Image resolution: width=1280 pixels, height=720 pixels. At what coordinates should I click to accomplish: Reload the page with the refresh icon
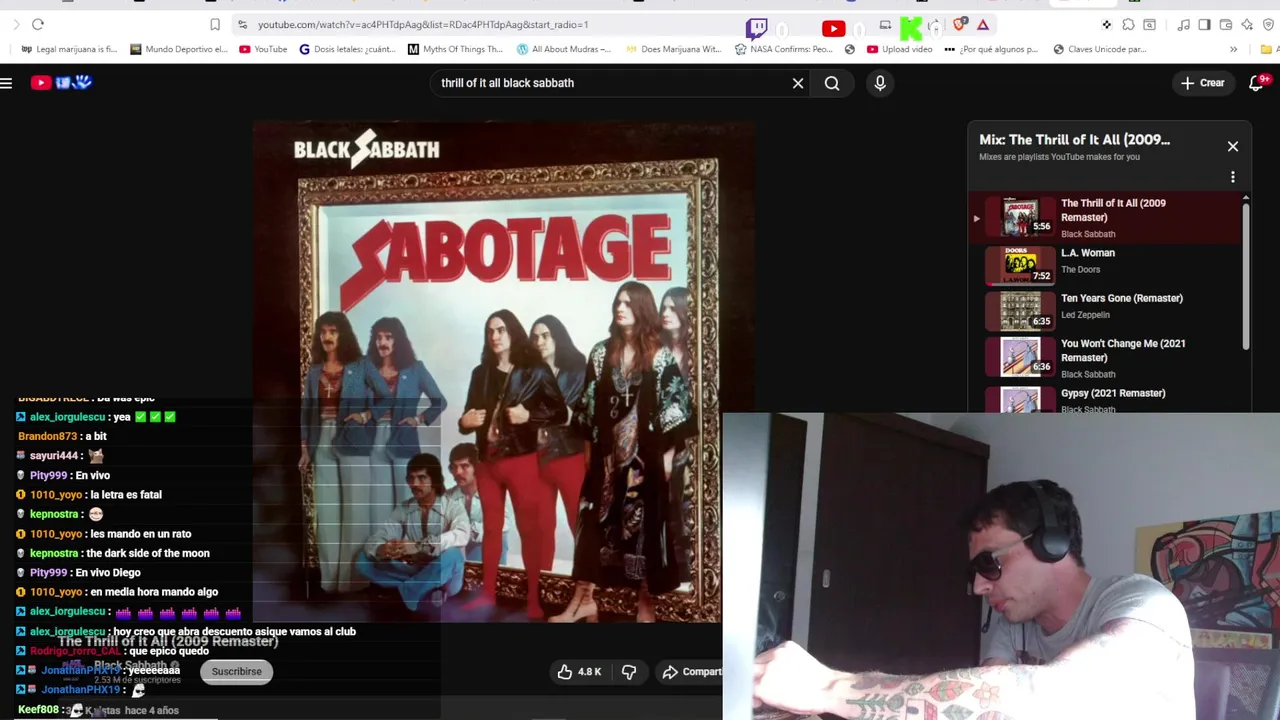click(38, 24)
